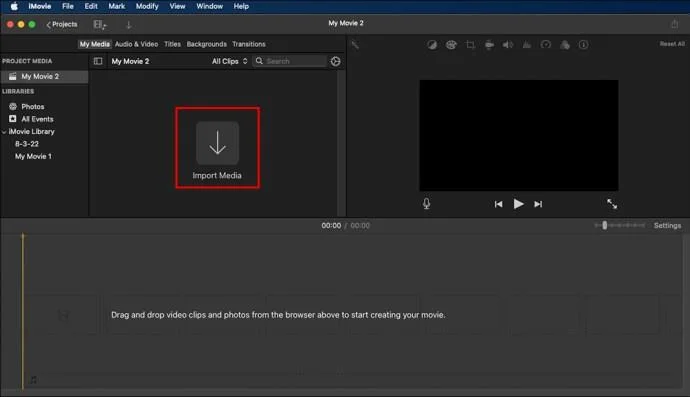The width and height of the screenshot is (690, 397).
Task: Click the import download arrow in toolbar
Action: (128, 25)
